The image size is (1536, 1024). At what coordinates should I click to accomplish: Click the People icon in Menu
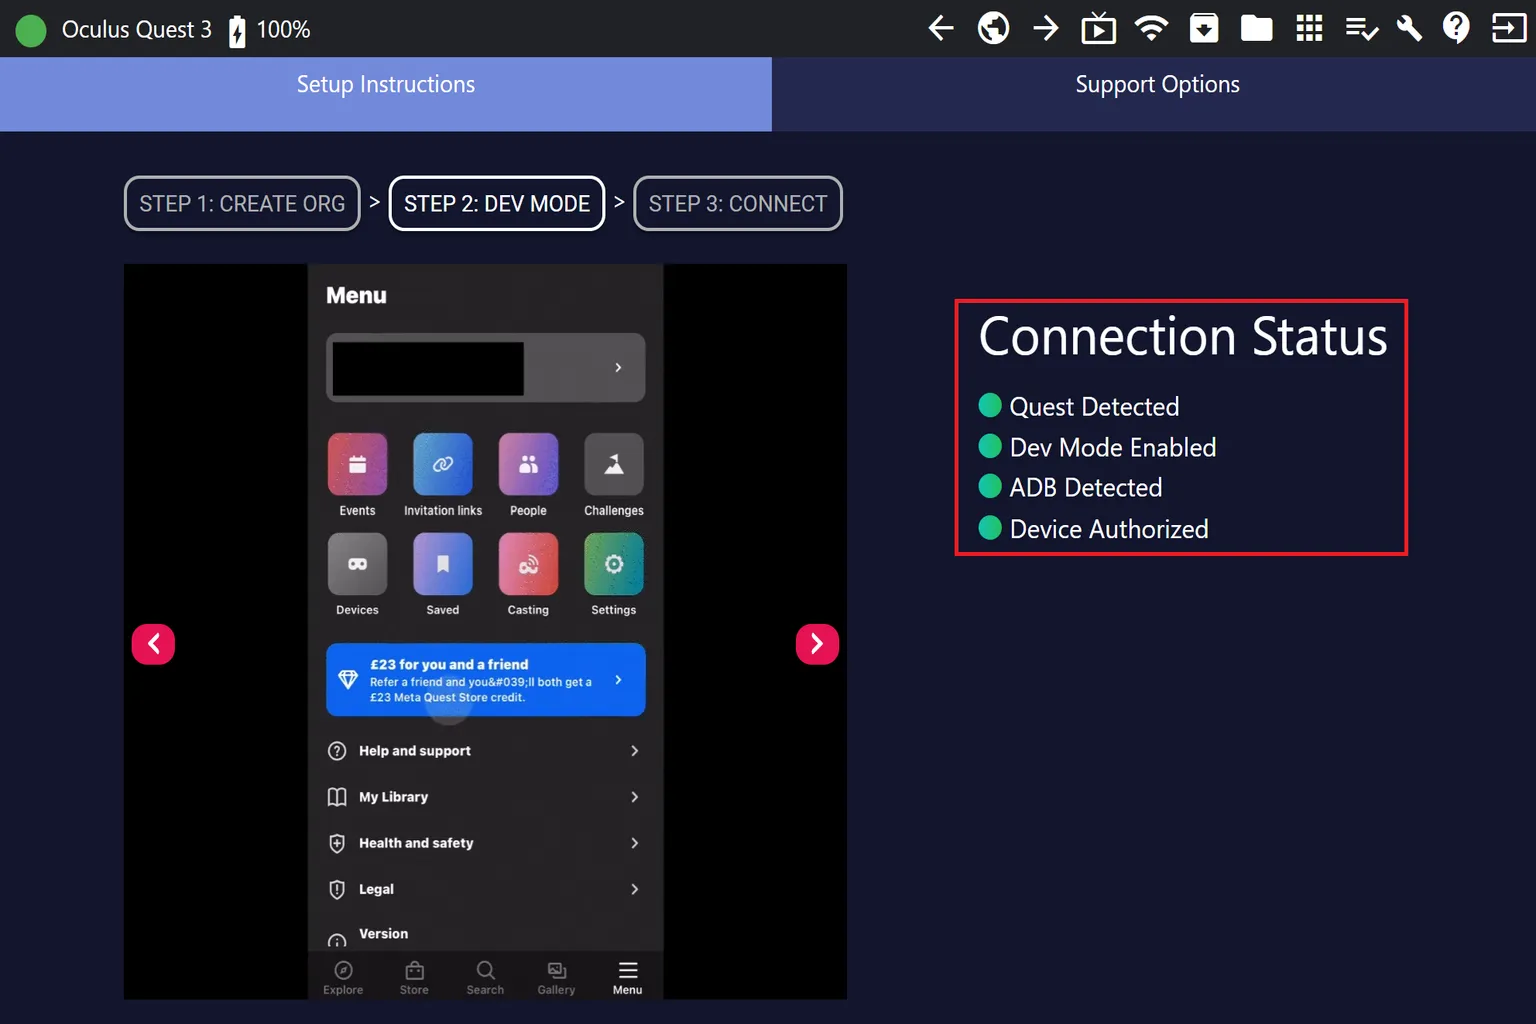tap(528, 464)
